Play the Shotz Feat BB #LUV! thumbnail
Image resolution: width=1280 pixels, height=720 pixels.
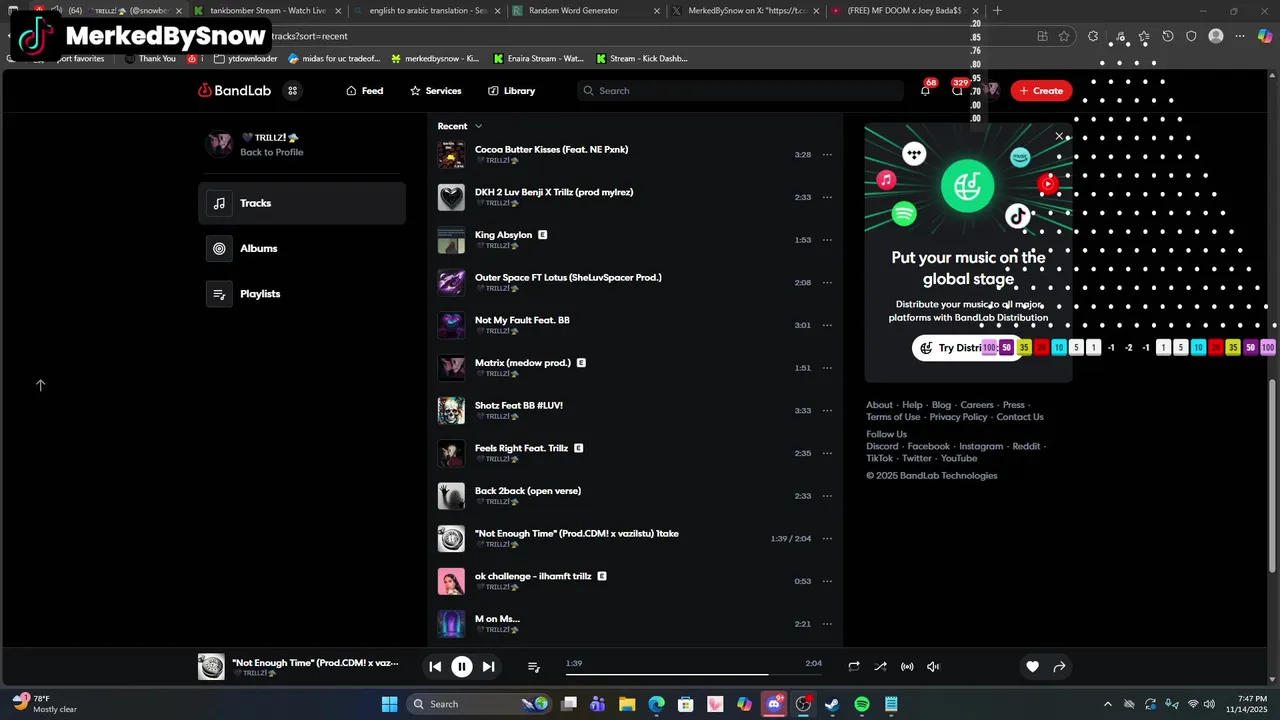pos(451,411)
